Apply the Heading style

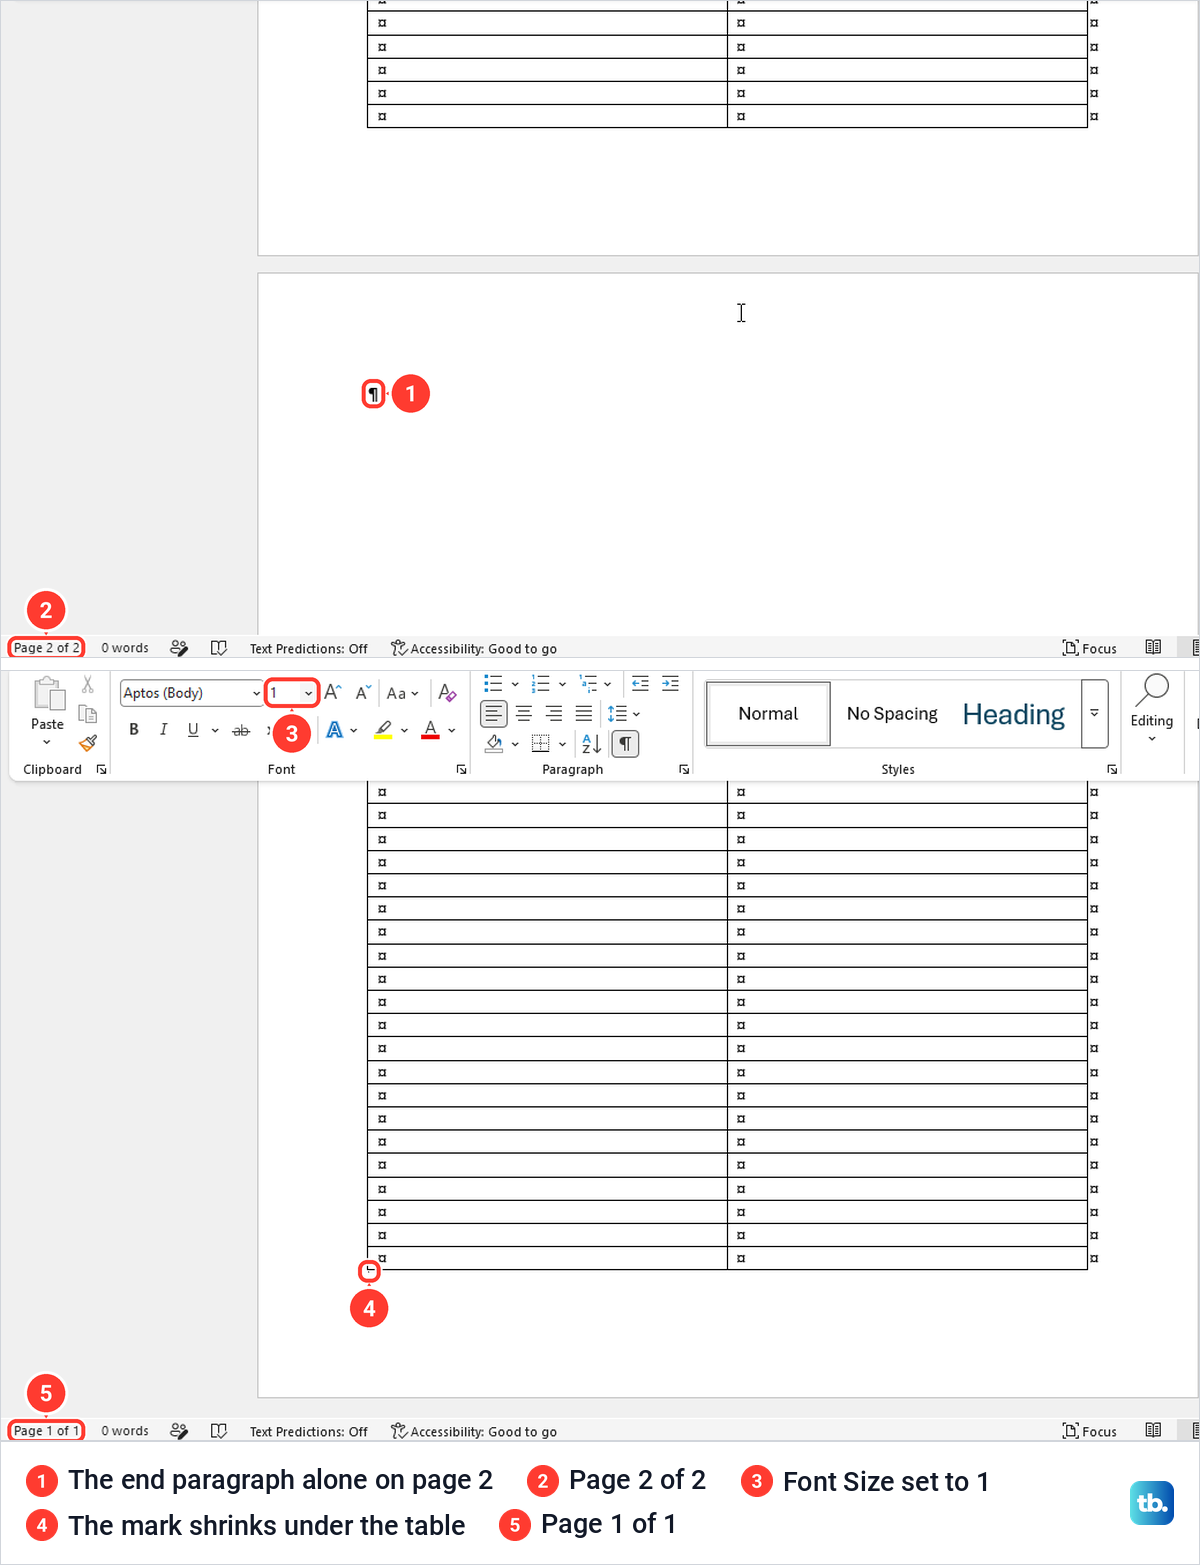click(1014, 714)
